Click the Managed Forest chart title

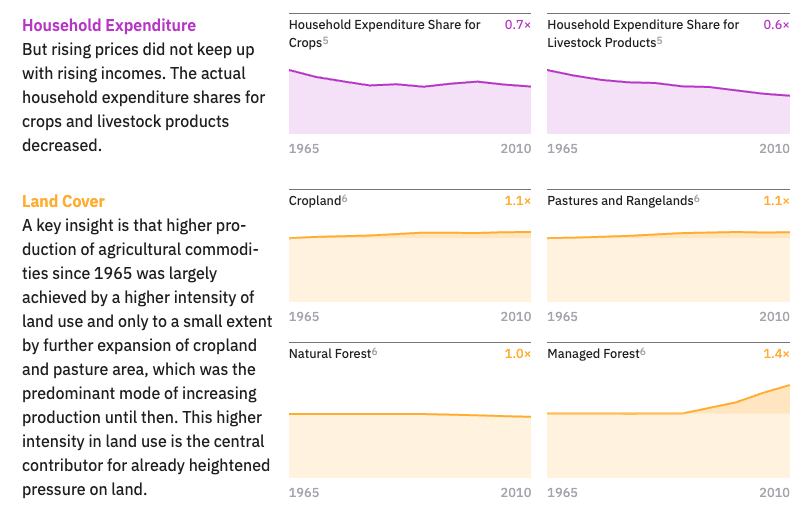pyautogui.click(x=592, y=354)
